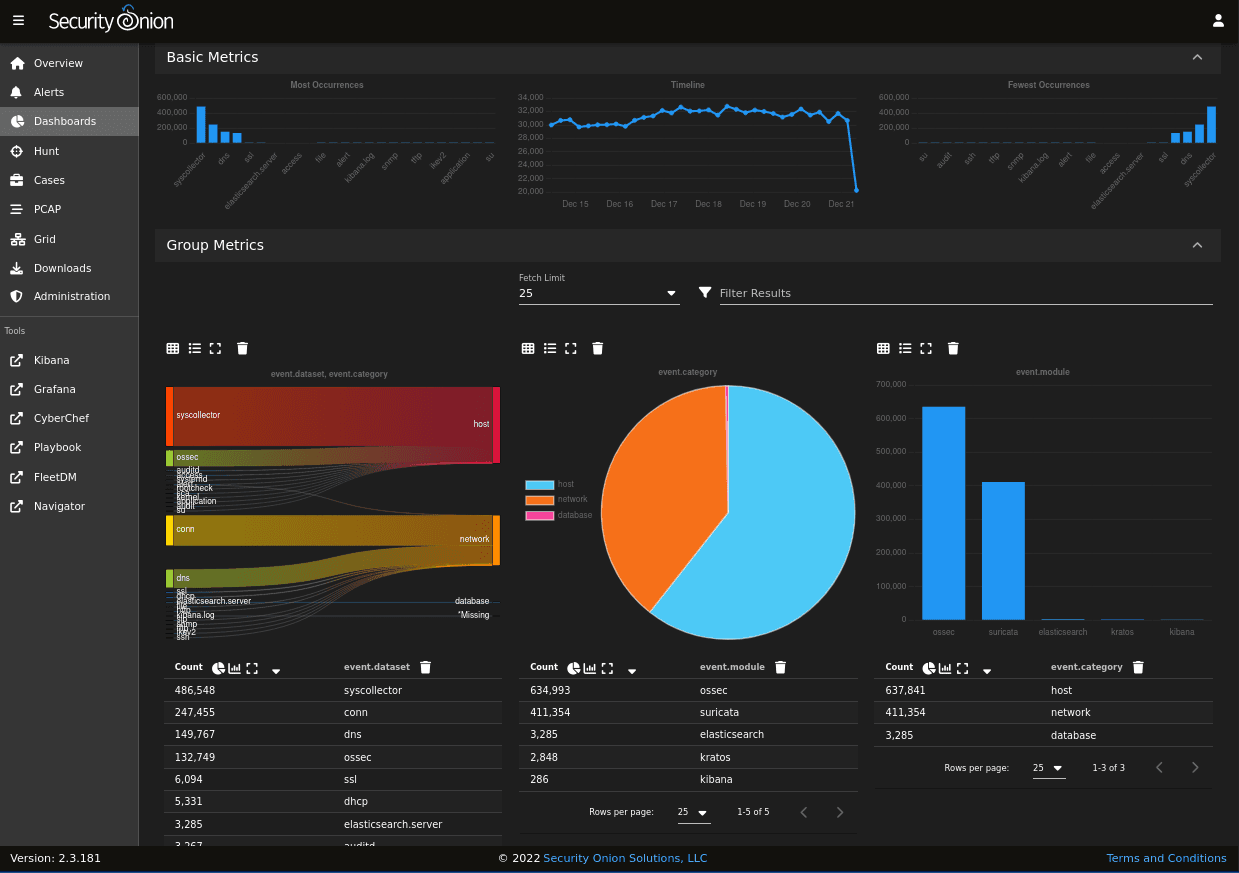1239x873 pixels.
Task: Change rows per page in event.module table
Action: [x=694, y=812]
